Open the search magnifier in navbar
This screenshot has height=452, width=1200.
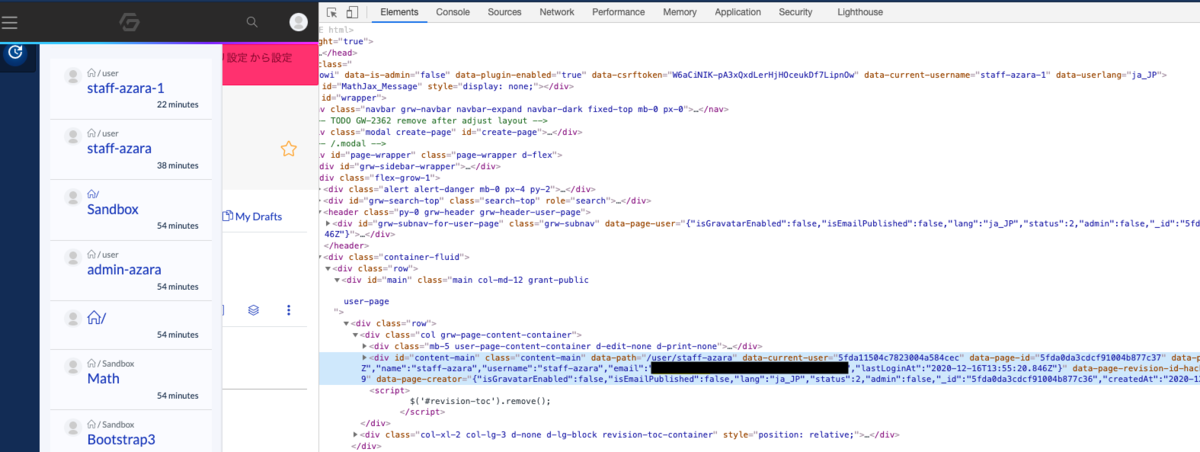(x=252, y=21)
